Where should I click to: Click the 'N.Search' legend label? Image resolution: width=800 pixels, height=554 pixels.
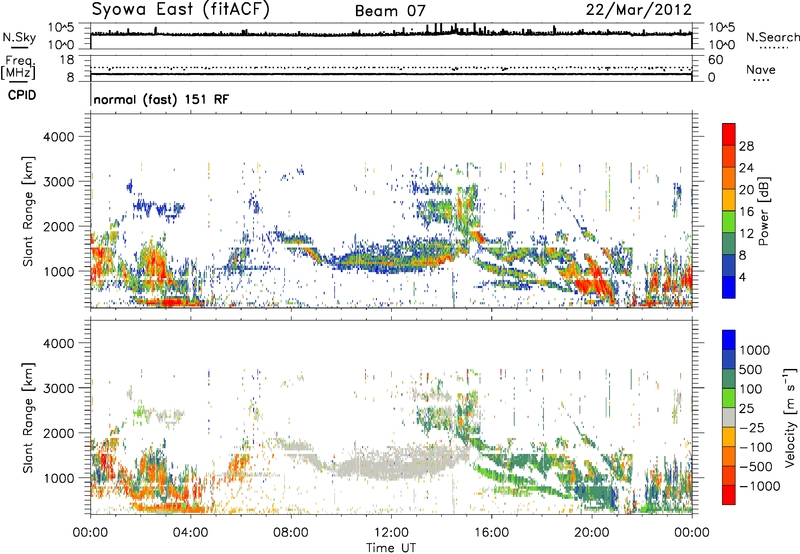pos(773,37)
